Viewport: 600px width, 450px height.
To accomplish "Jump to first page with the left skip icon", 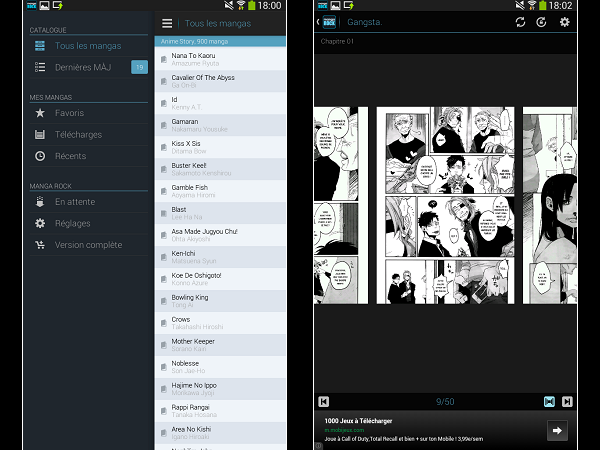I will click(324, 401).
